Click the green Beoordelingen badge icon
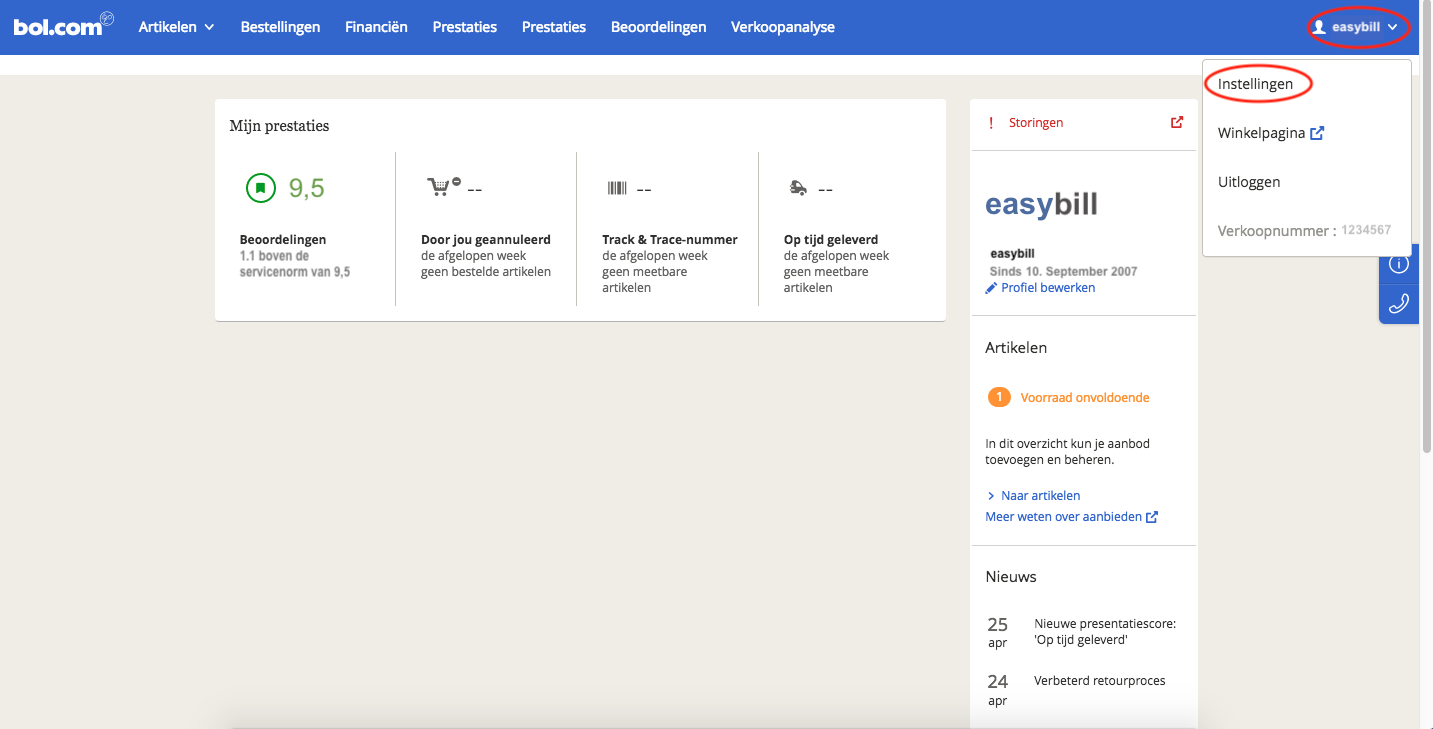 [x=260, y=188]
